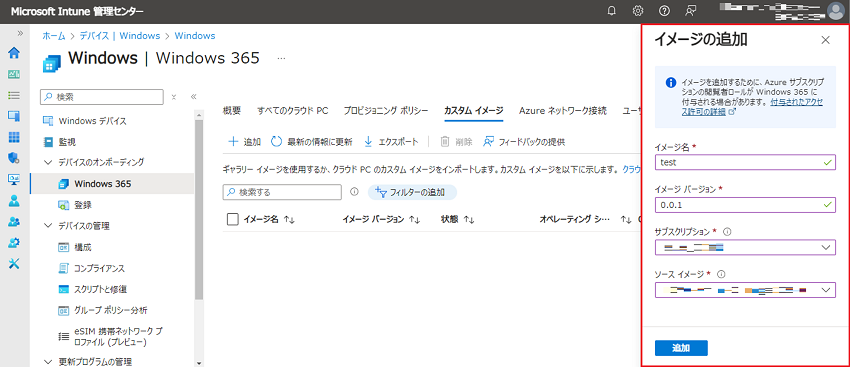
Task: Open Reports monitor icon in left rail
Action: click(14, 179)
